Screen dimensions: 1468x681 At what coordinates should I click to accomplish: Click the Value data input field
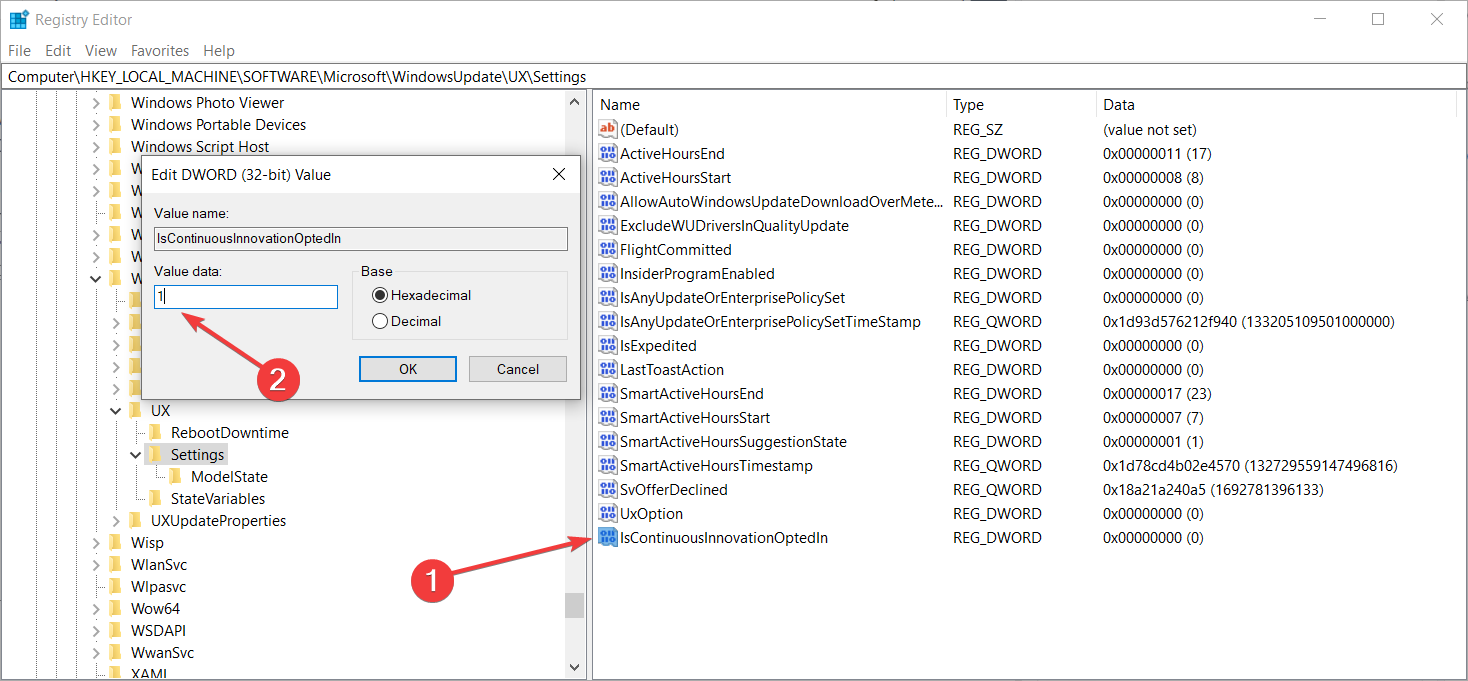[x=246, y=297]
